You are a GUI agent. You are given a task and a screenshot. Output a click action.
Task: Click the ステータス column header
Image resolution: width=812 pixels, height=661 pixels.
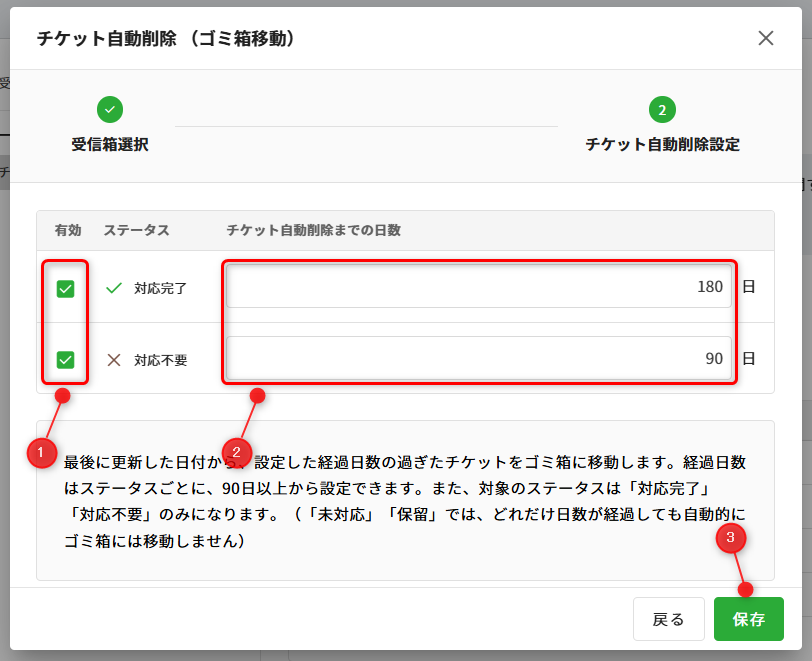click(136, 230)
